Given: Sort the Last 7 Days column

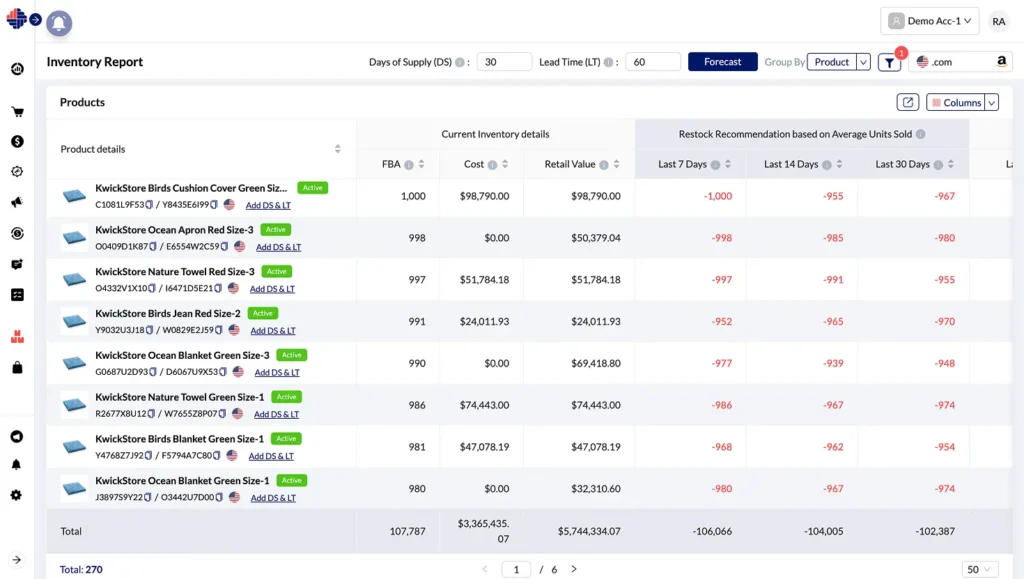Looking at the screenshot, I should pyautogui.click(x=728, y=164).
